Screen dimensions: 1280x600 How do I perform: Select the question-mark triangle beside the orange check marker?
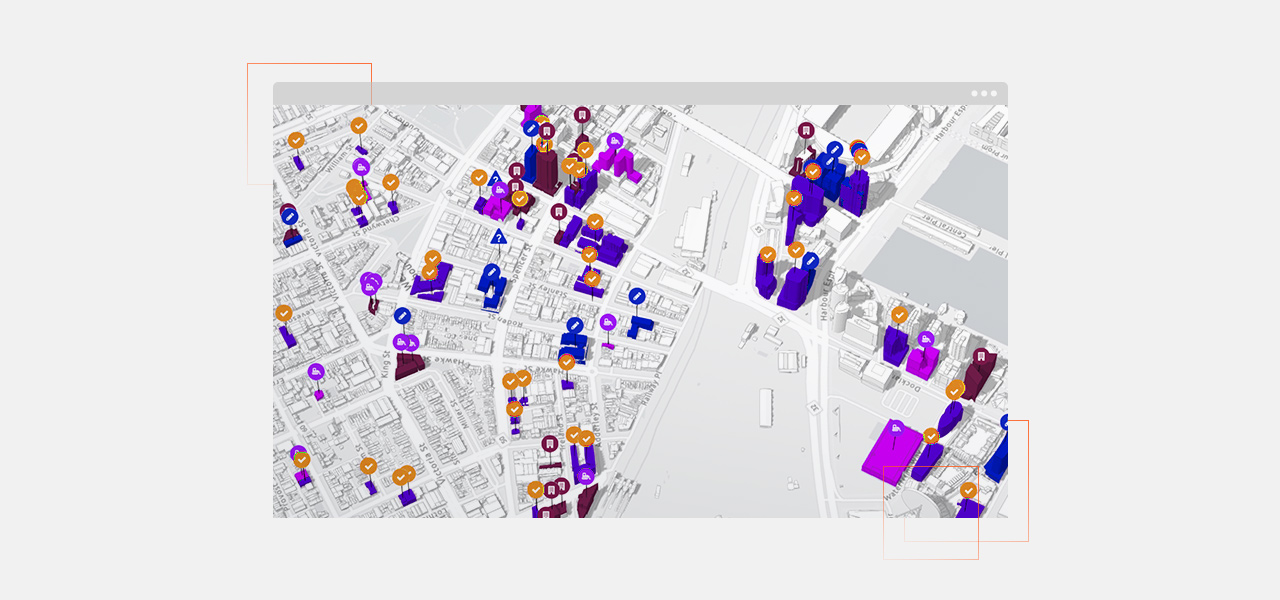click(x=494, y=178)
